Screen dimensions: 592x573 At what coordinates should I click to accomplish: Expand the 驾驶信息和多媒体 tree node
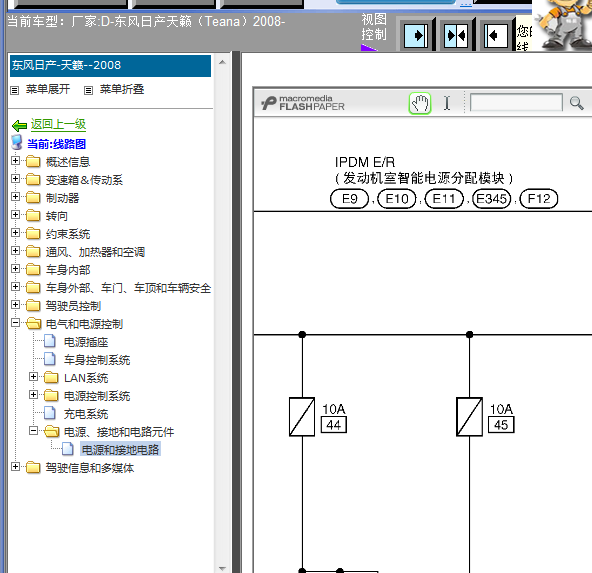tap(15, 467)
